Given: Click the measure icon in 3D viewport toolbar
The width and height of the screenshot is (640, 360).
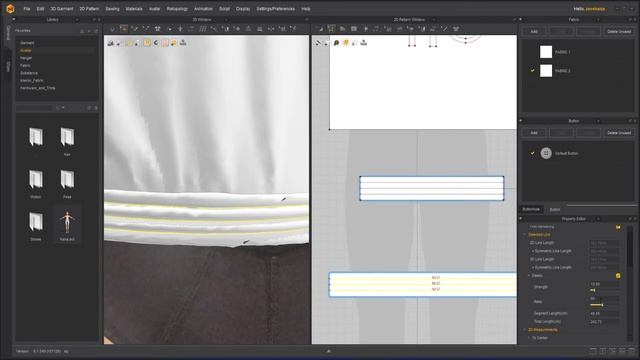Looking at the screenshot, I should tap(183, 43).
